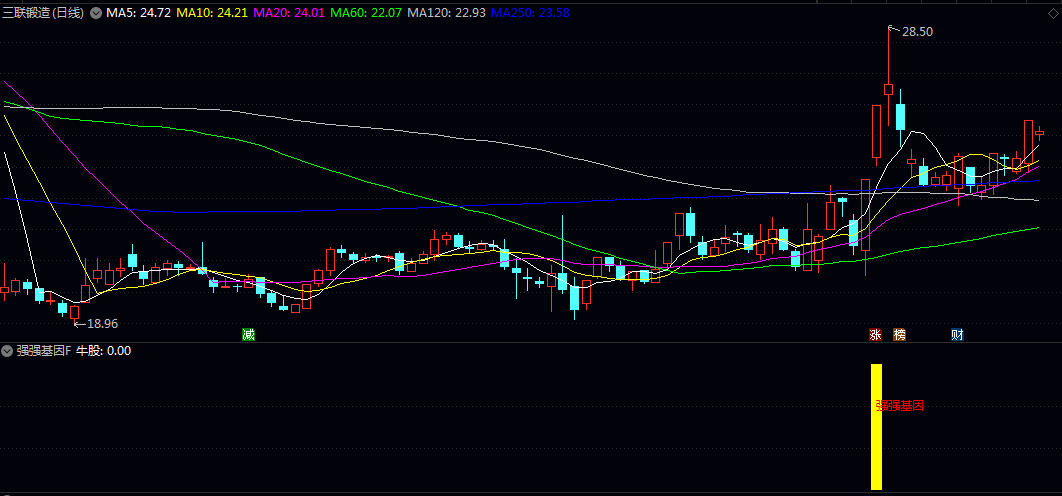Select the chart title 三联锻造(日线)
The width and height of the screenshot is (1062, 496).
click(43, 13)
